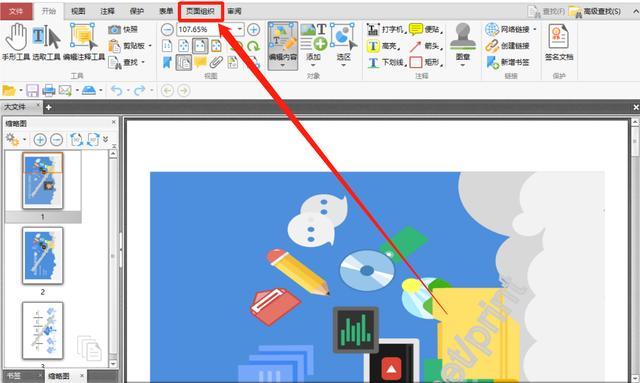Toggle thumbnails pane icon in view group
Viewport: 640px width, 383px height.
[184, 62]
